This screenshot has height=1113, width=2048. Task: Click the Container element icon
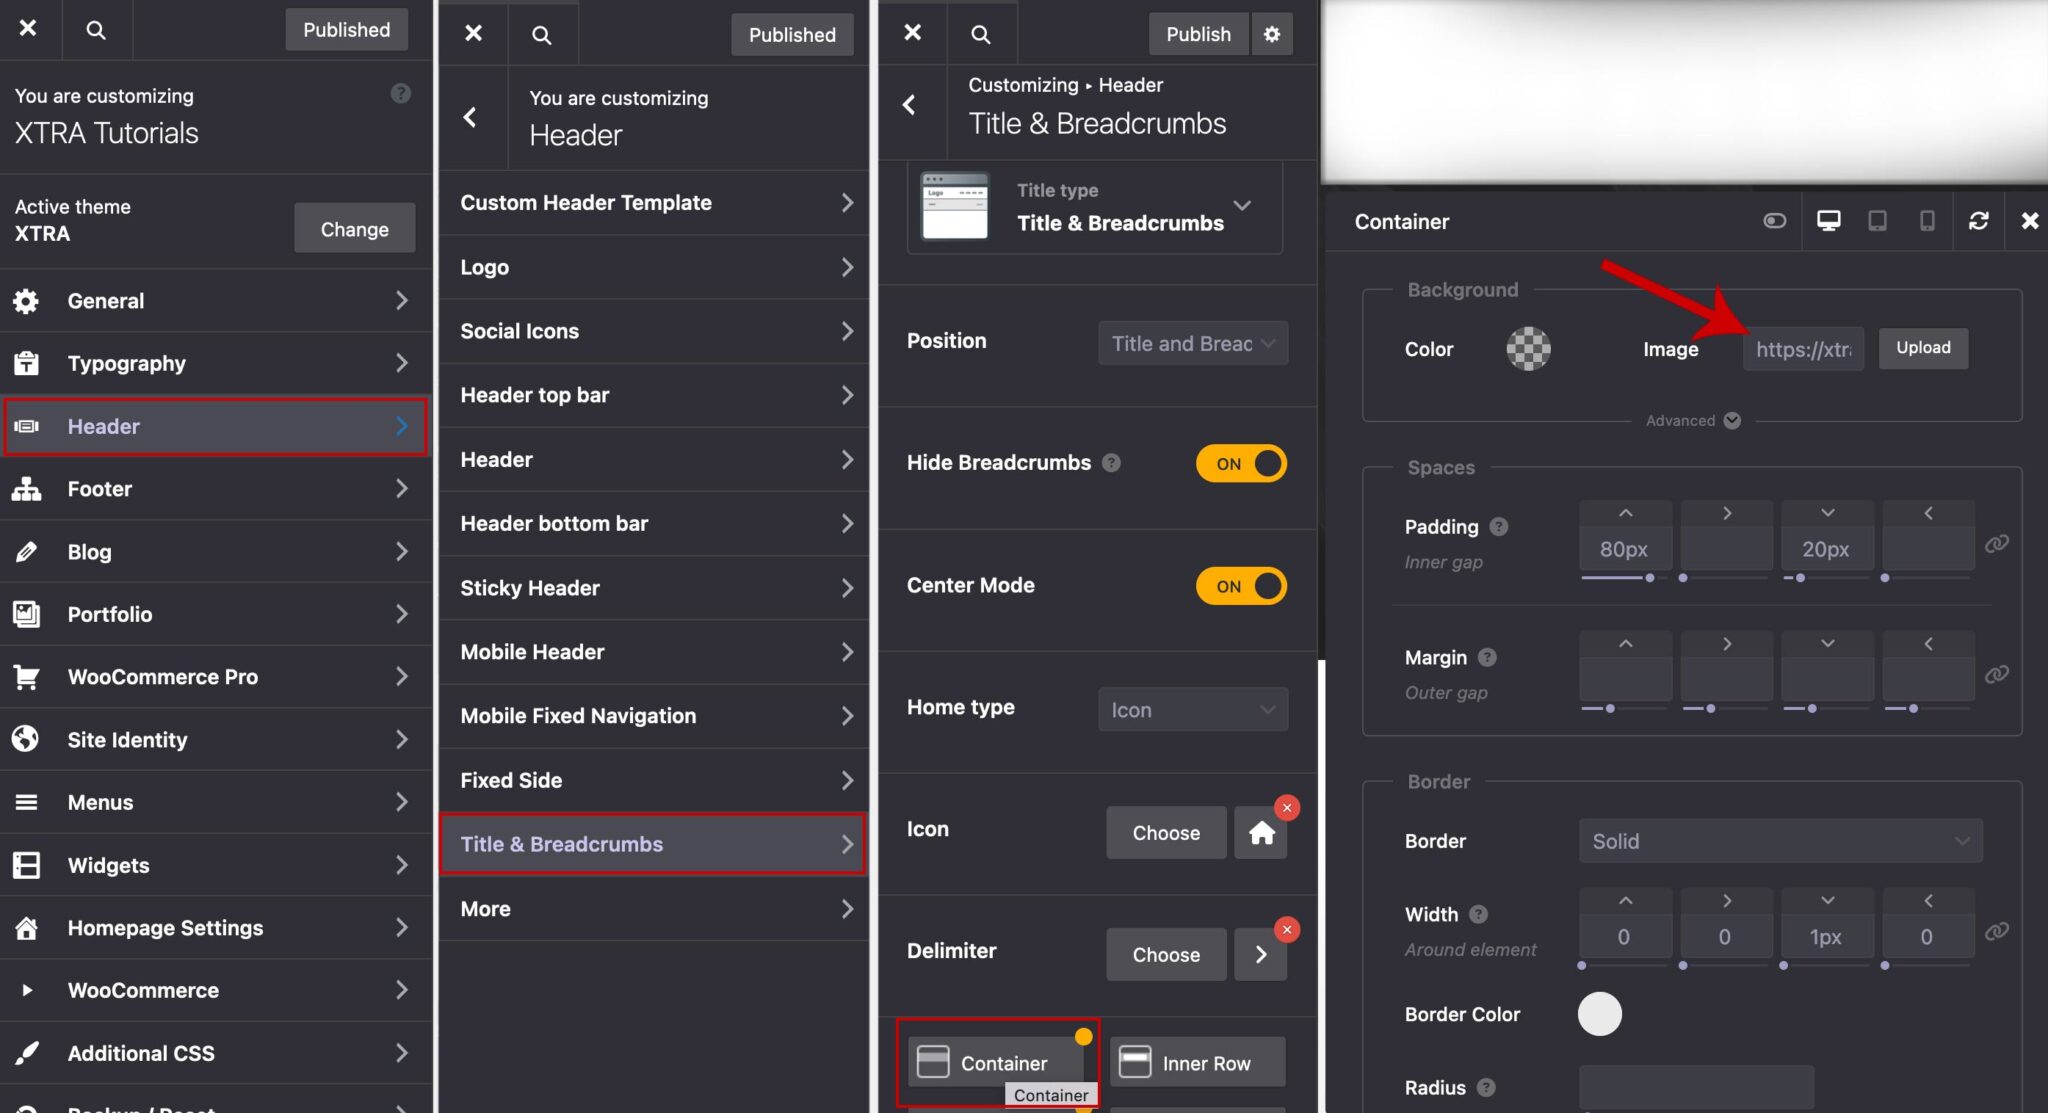[x=932, y=1062]
